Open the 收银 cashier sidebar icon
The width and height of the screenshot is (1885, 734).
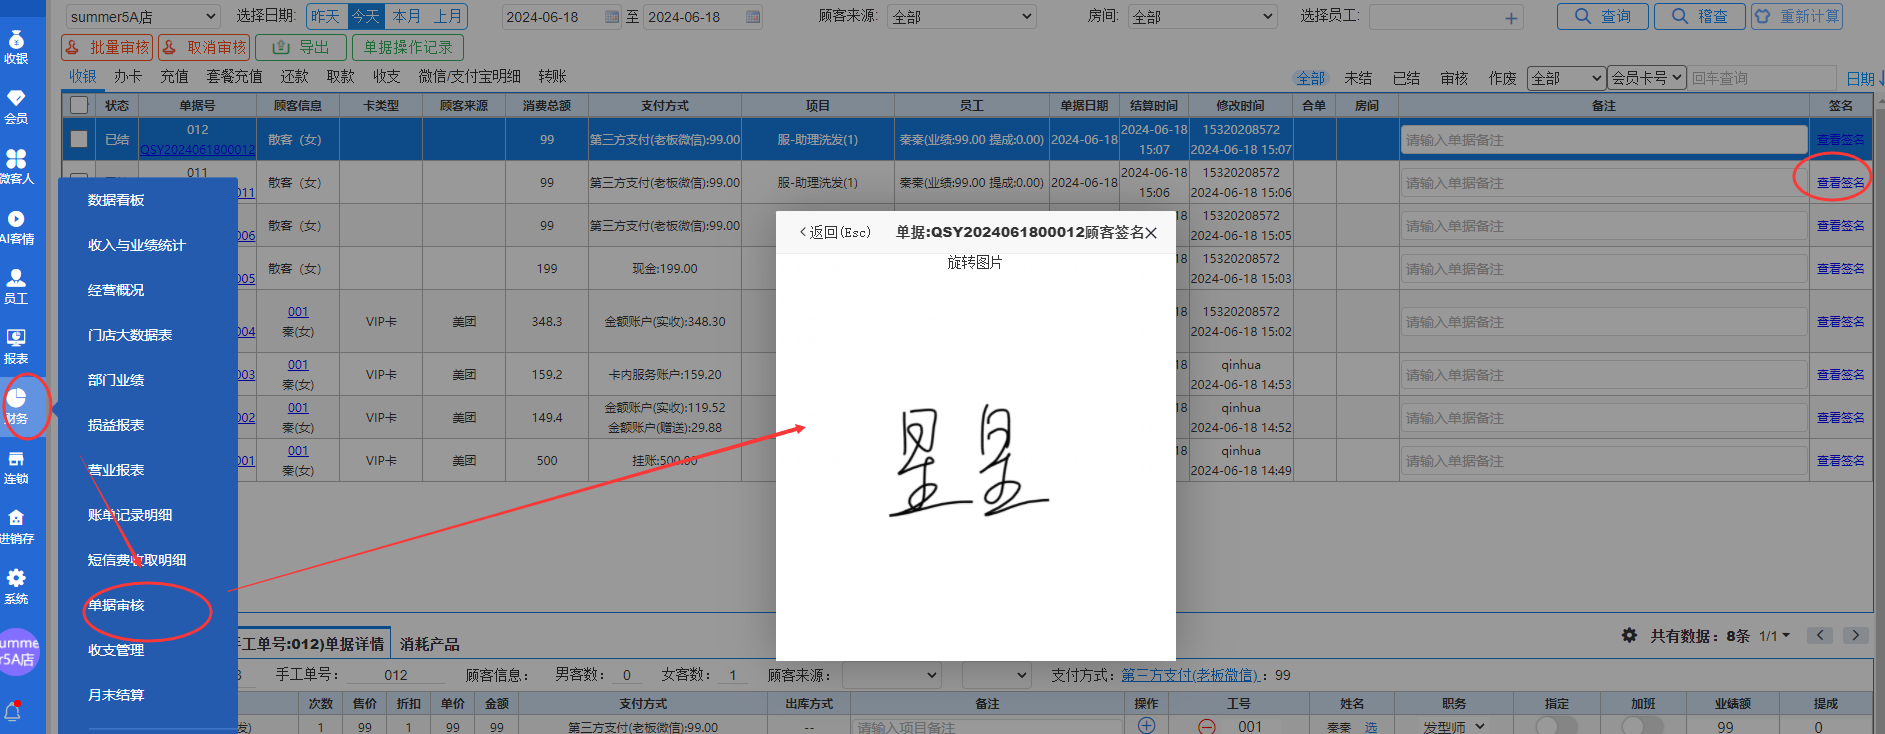[x=16, y=47]
